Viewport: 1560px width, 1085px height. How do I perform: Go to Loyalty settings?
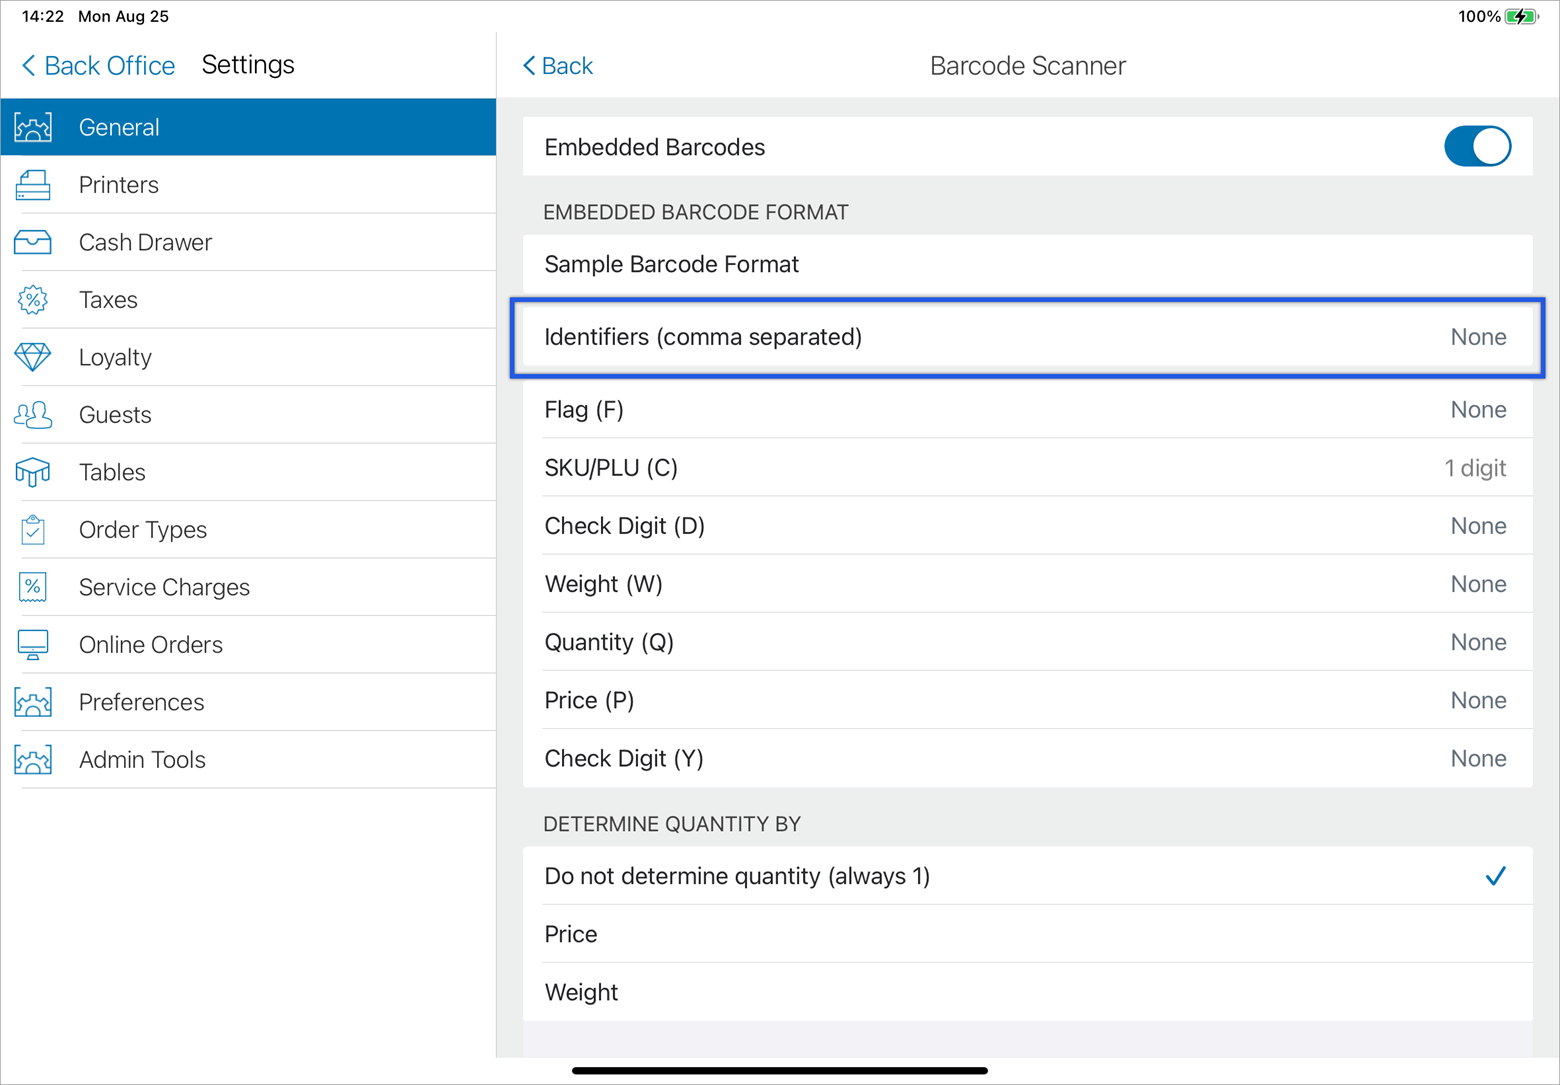[x=248, y=357]
